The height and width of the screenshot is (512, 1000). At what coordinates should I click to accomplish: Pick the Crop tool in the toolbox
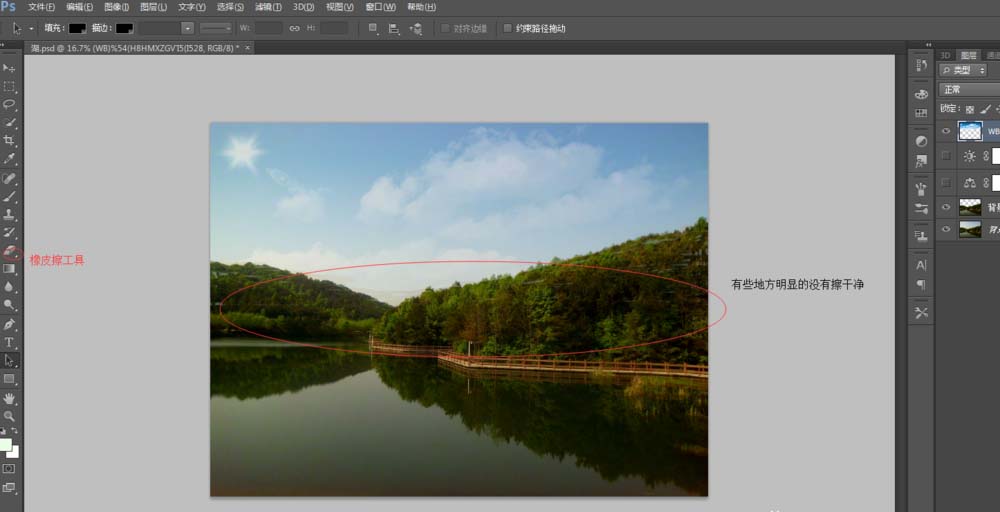[x=9, y=140]
